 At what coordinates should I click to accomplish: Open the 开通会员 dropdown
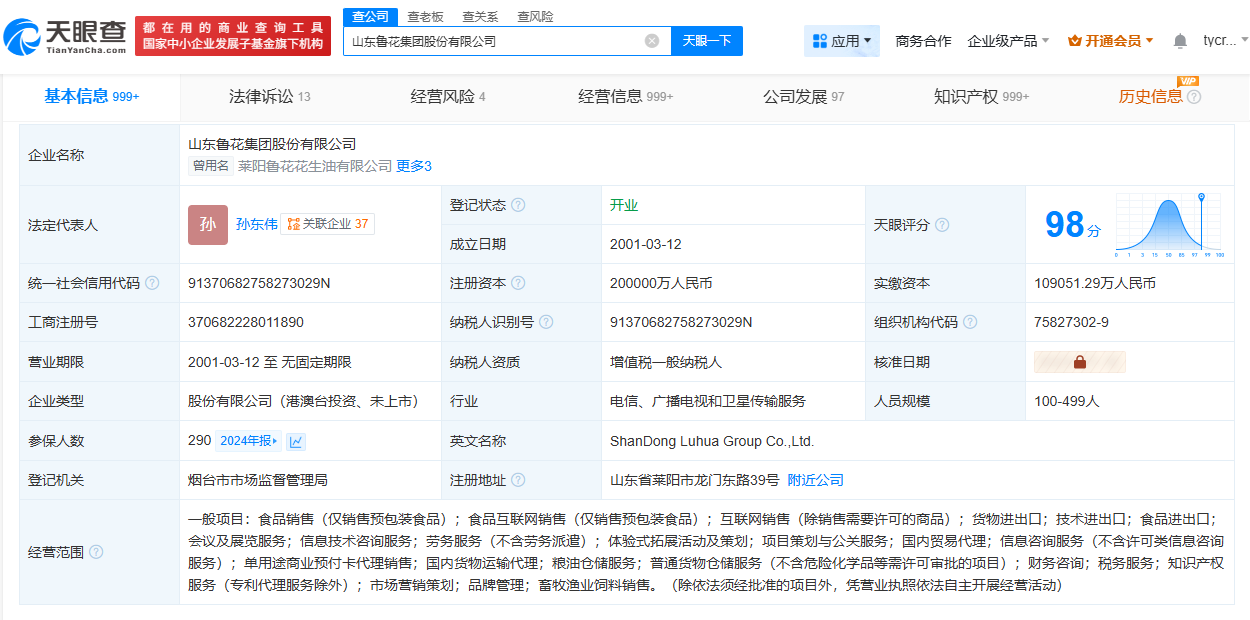pos(1111,41)
